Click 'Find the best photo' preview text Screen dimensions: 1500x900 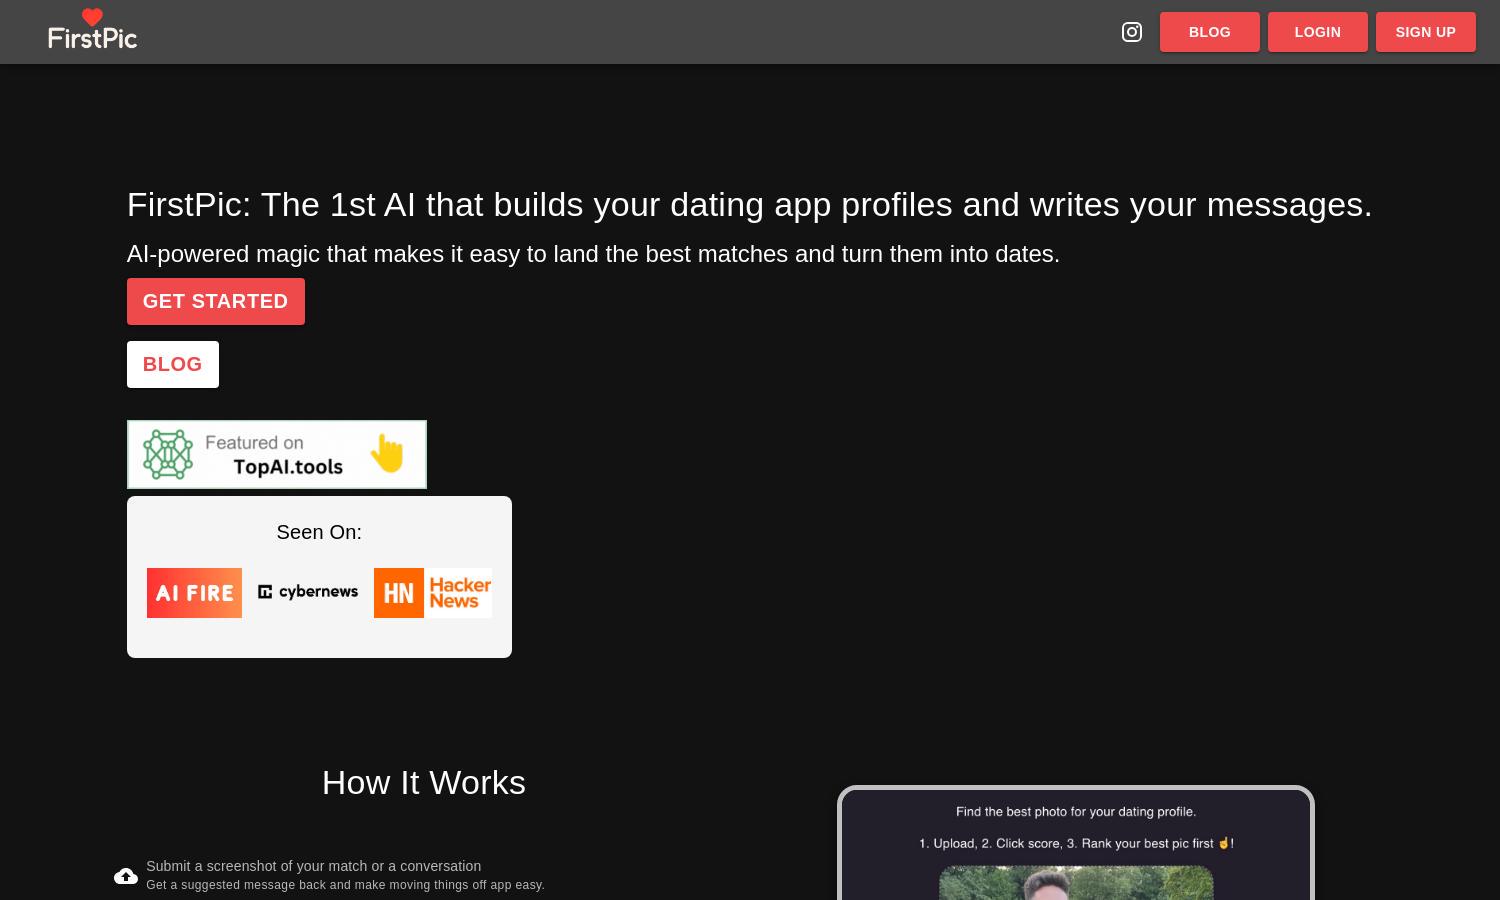tap(1076, 812)
